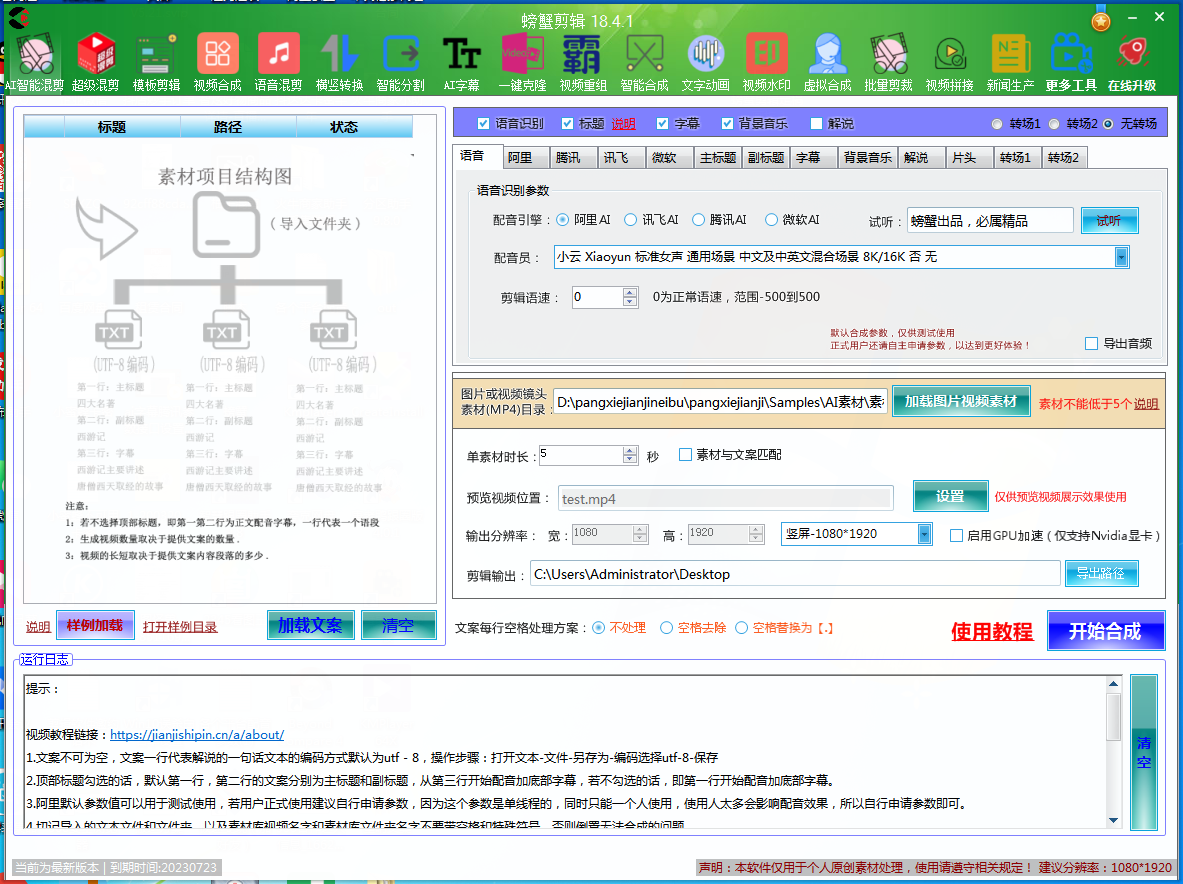The image size is (1183, 884).
Task: Click the 试听 sample text input field
Action: click(x=989, y=221)
